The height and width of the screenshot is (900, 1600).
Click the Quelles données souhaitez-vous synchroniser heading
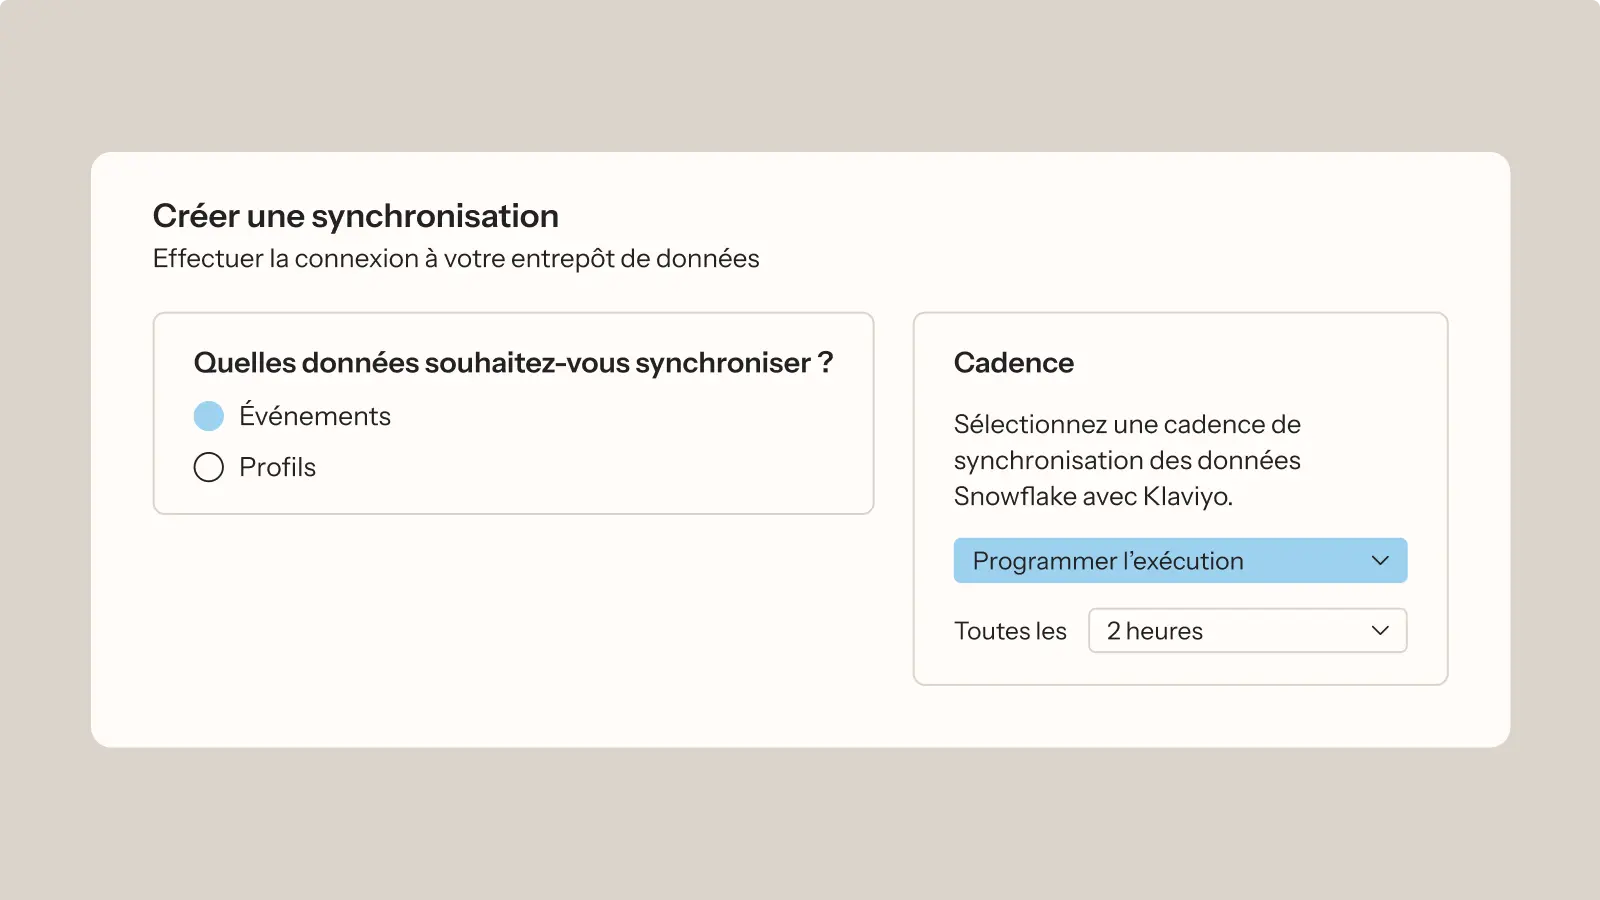tap(513, 363)
